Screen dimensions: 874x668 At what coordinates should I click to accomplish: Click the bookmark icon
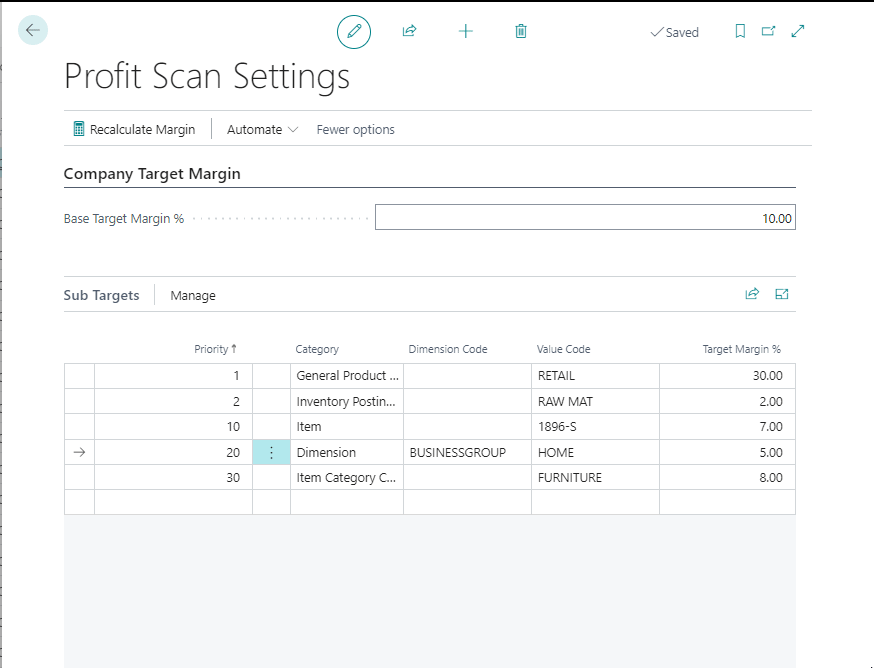(x=740, y=32)
